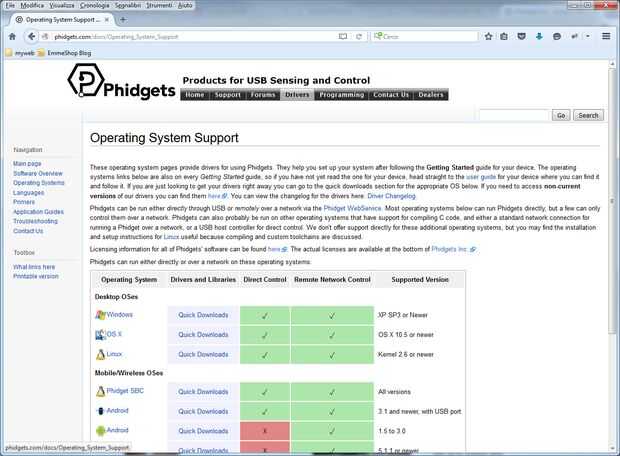The height and width of the screenshot is (456, 620).
Task: Open Troubleshooting sidebar link
Action: pos(35,221)
